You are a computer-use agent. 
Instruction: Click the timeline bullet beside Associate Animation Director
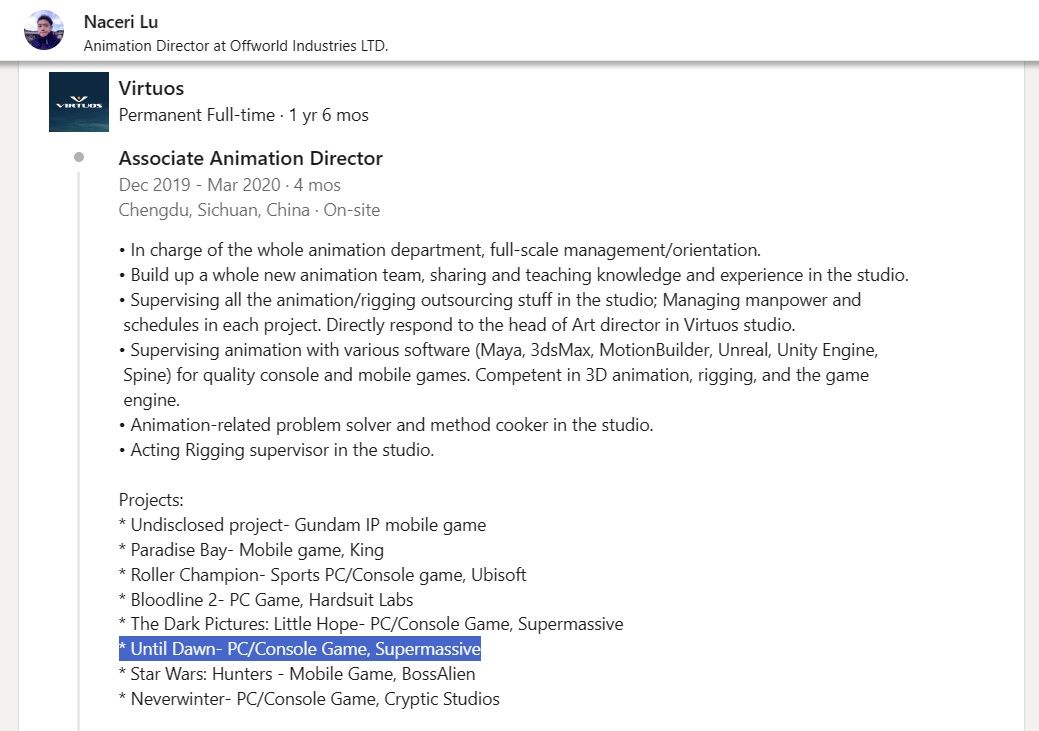(x=79, y=158)
